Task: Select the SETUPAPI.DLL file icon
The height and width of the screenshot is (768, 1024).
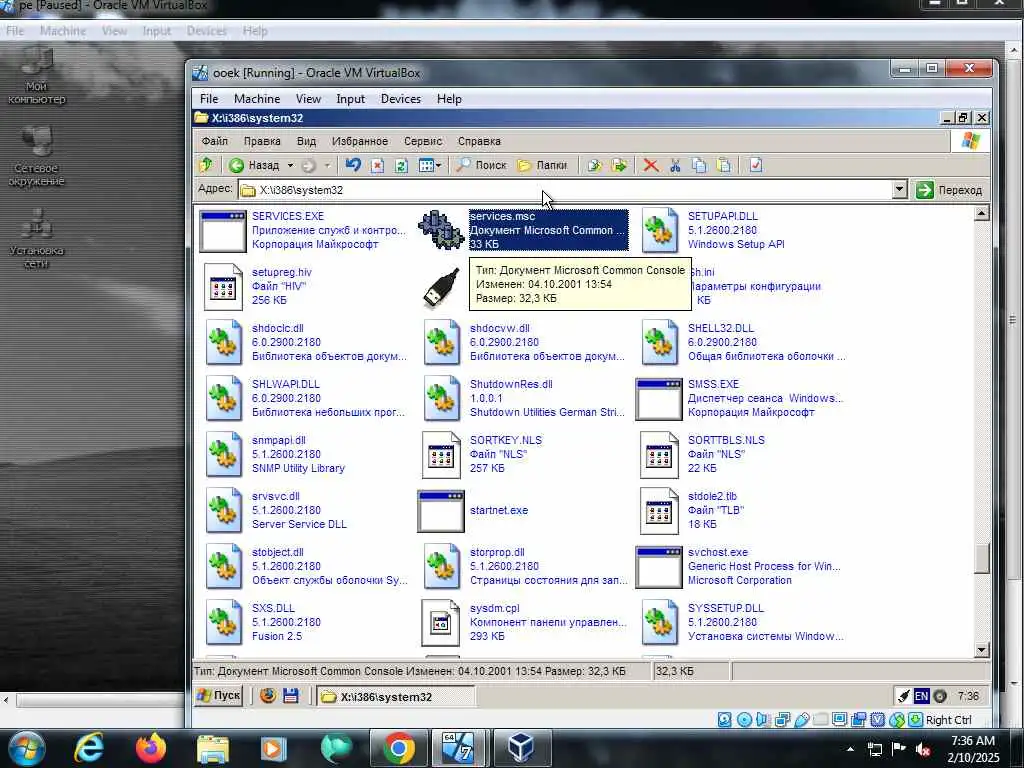Action: tap(659, 230)
